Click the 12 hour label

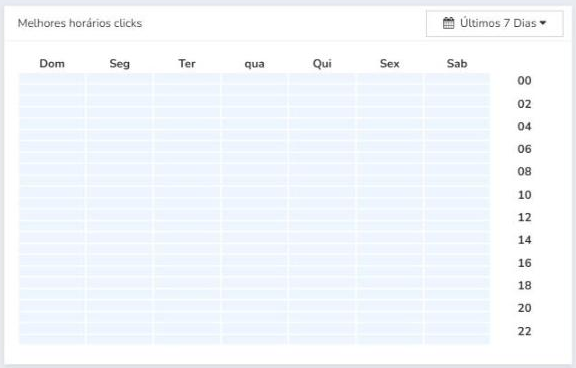524,217
